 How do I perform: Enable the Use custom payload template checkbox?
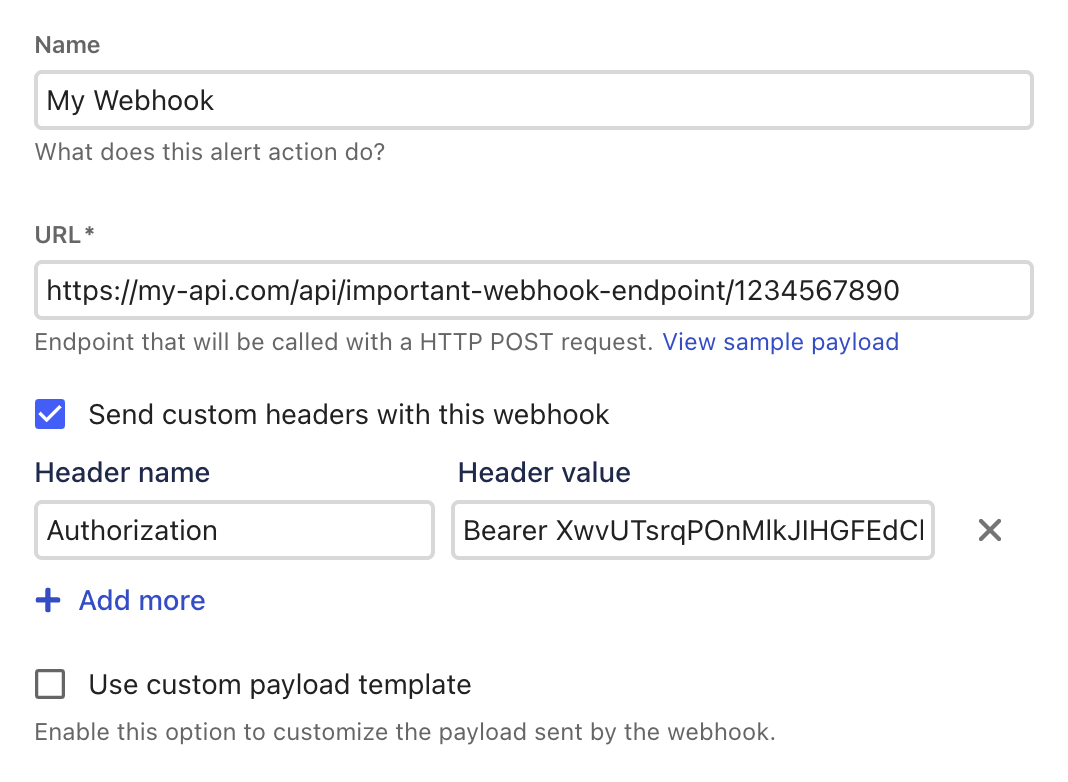[x=50, y=684]
